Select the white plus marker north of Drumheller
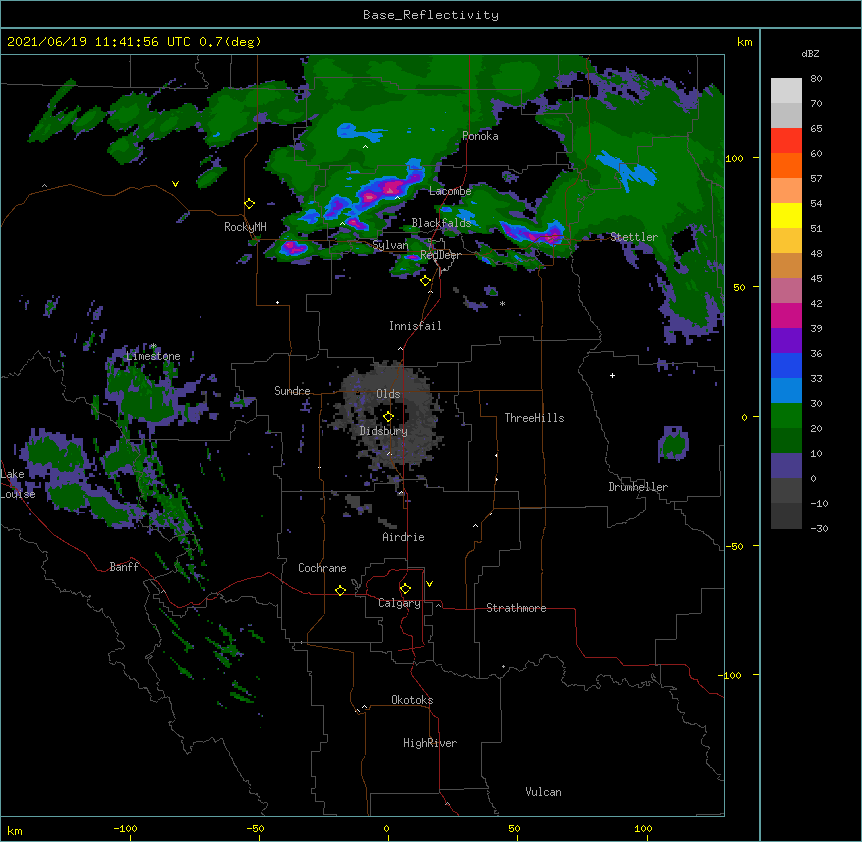This screenshot has height=842, width=862. point(612,375)
